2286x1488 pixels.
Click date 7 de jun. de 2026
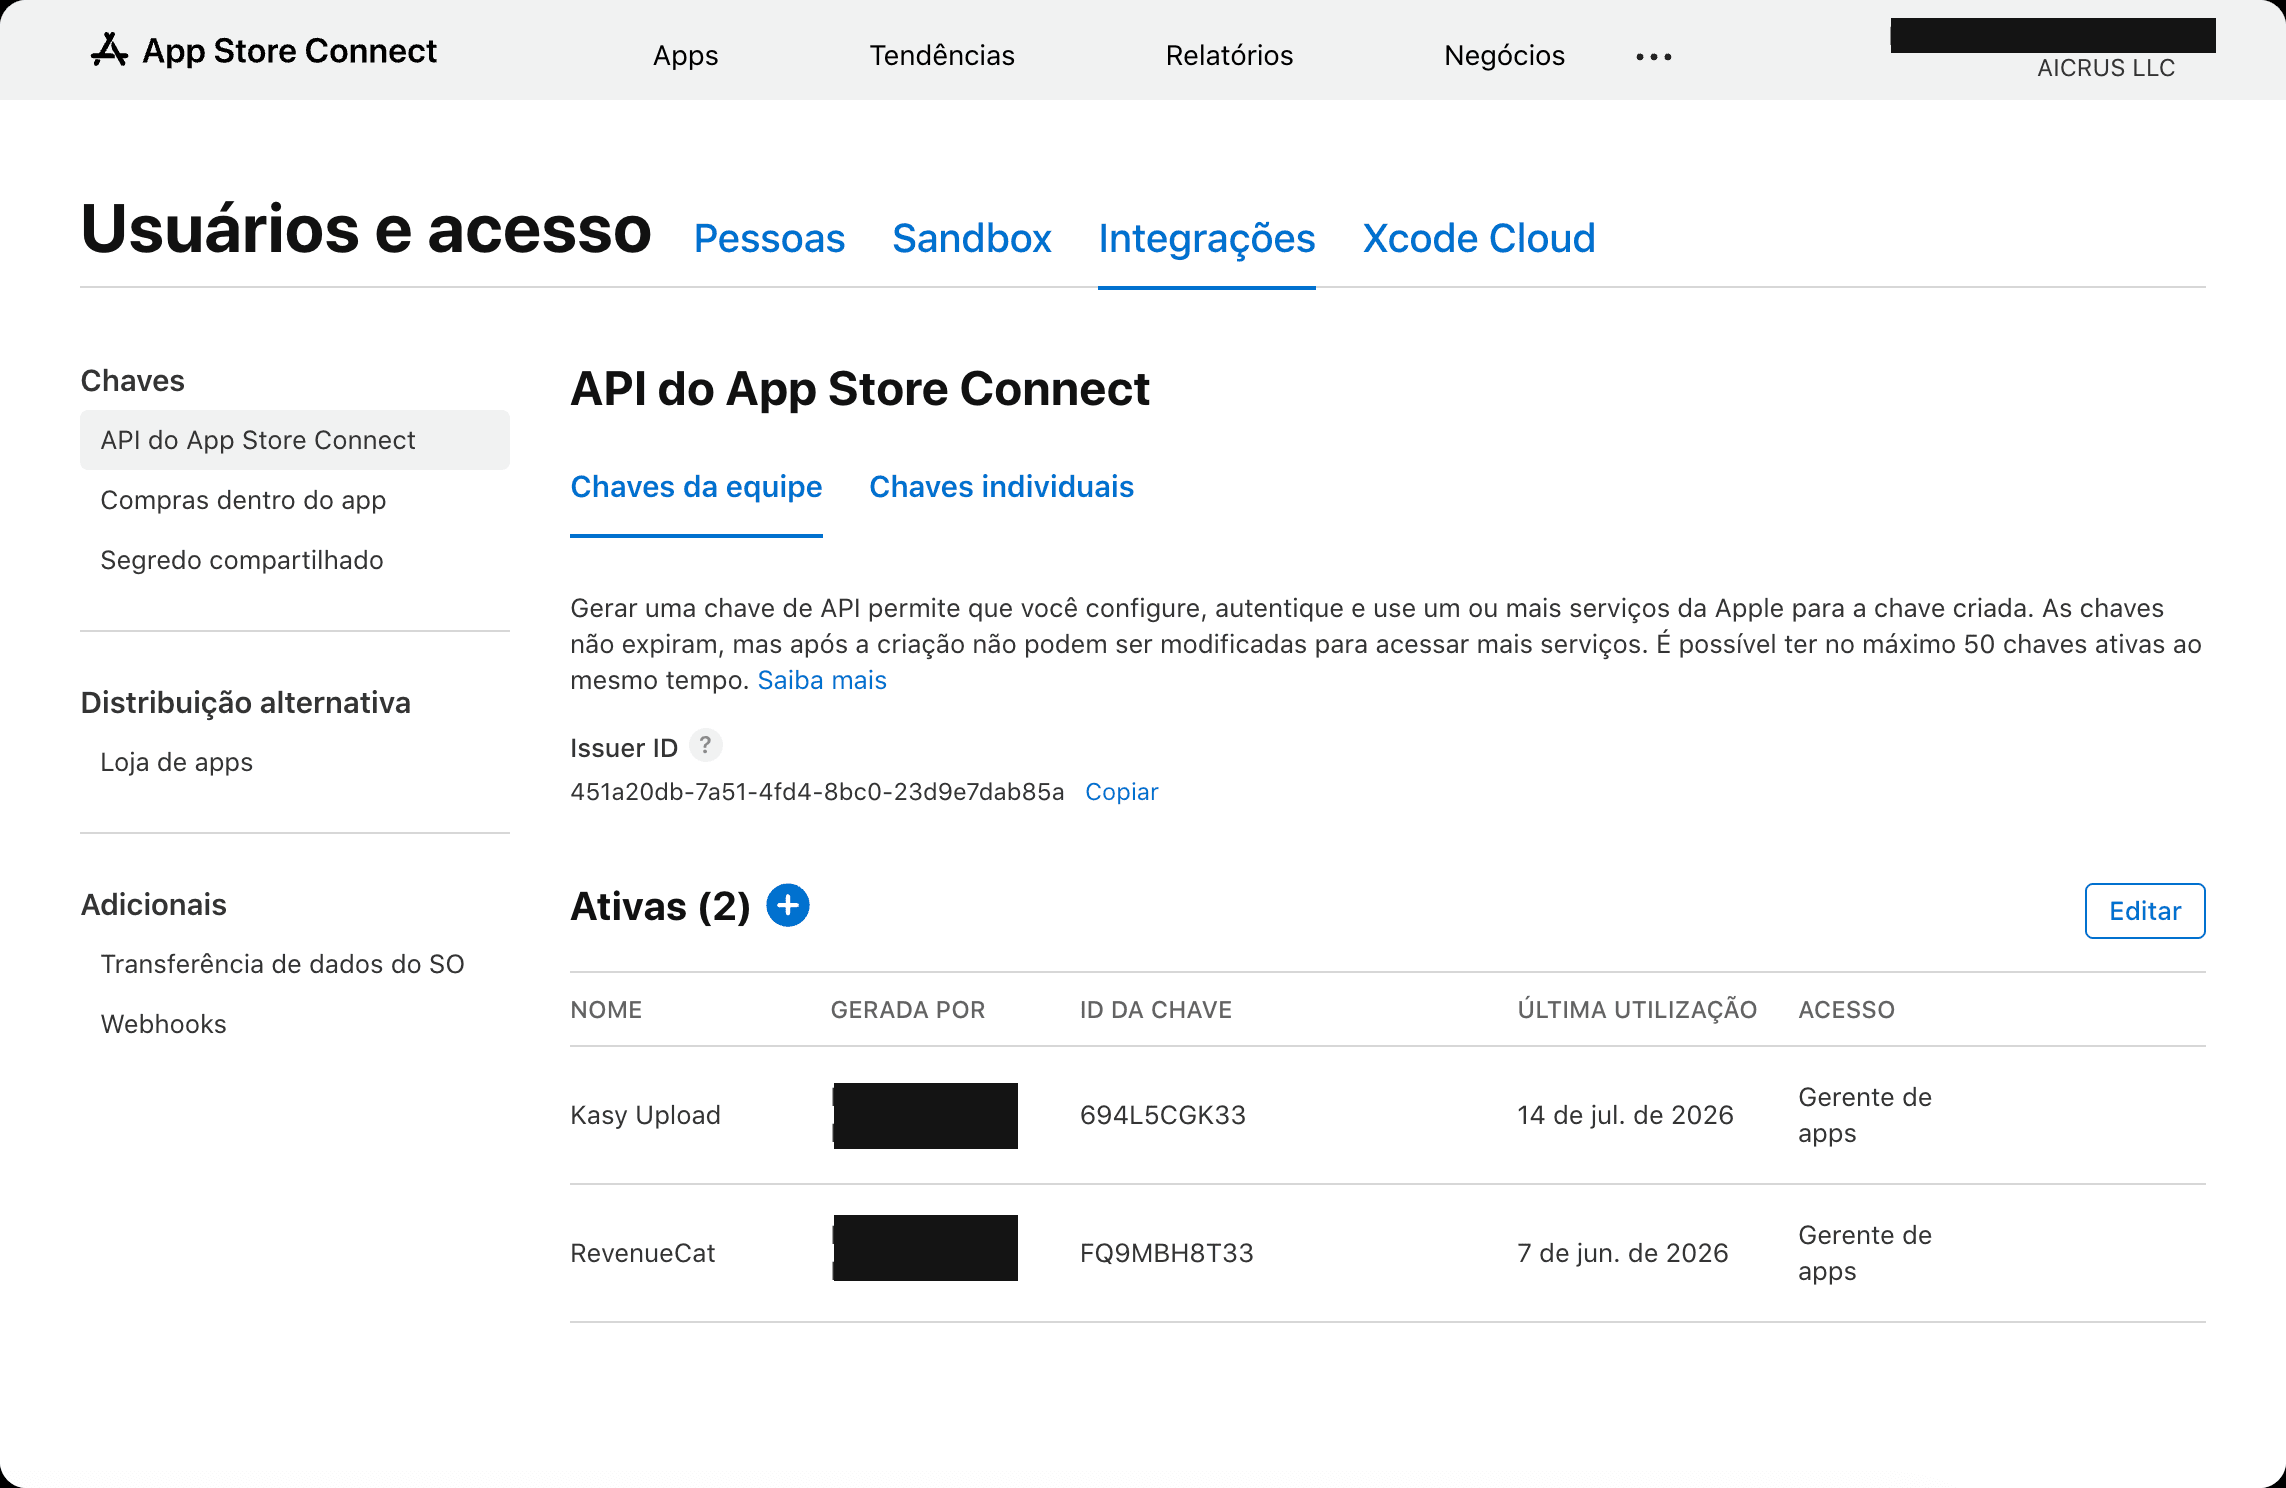pyautogui.click(x=1622, y=1253)
